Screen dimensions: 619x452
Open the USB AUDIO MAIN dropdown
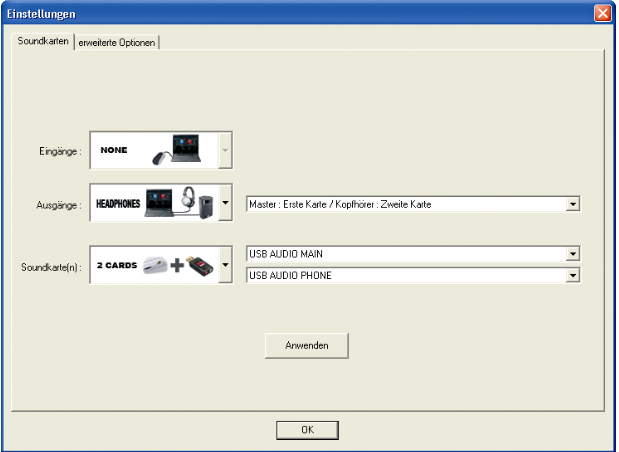[x=573, y=255]
